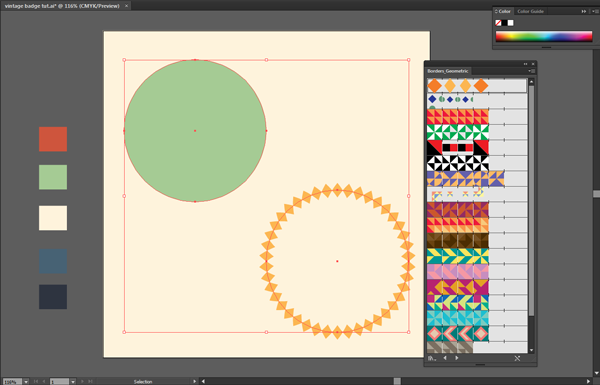Collapse the Borders_Geometric panel to icons

[525, 64]
